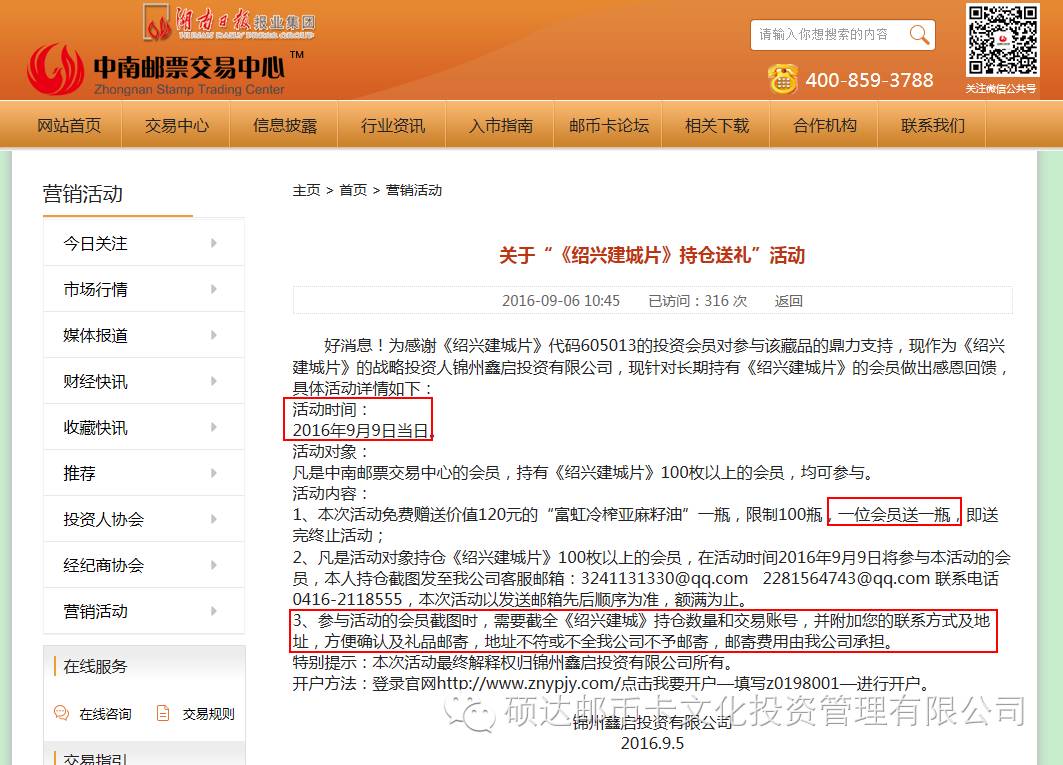Click the text 关注微信公共号
Viewport: 1063px width, 765px height.
1001,89
